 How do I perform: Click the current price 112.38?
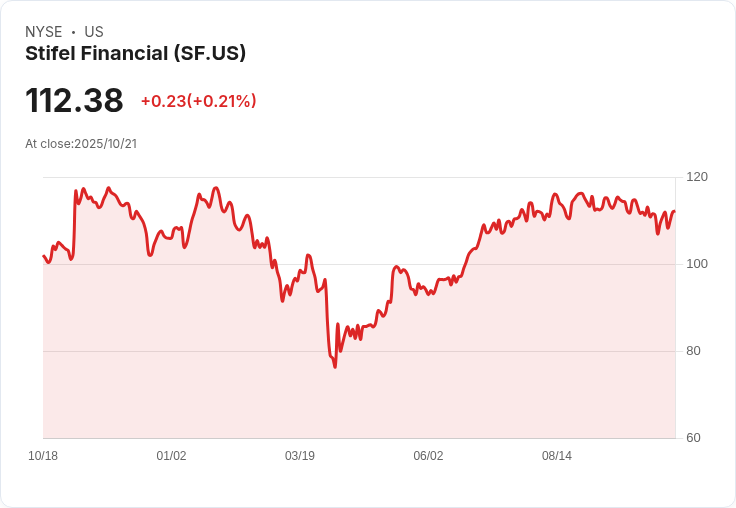(74, 100)
